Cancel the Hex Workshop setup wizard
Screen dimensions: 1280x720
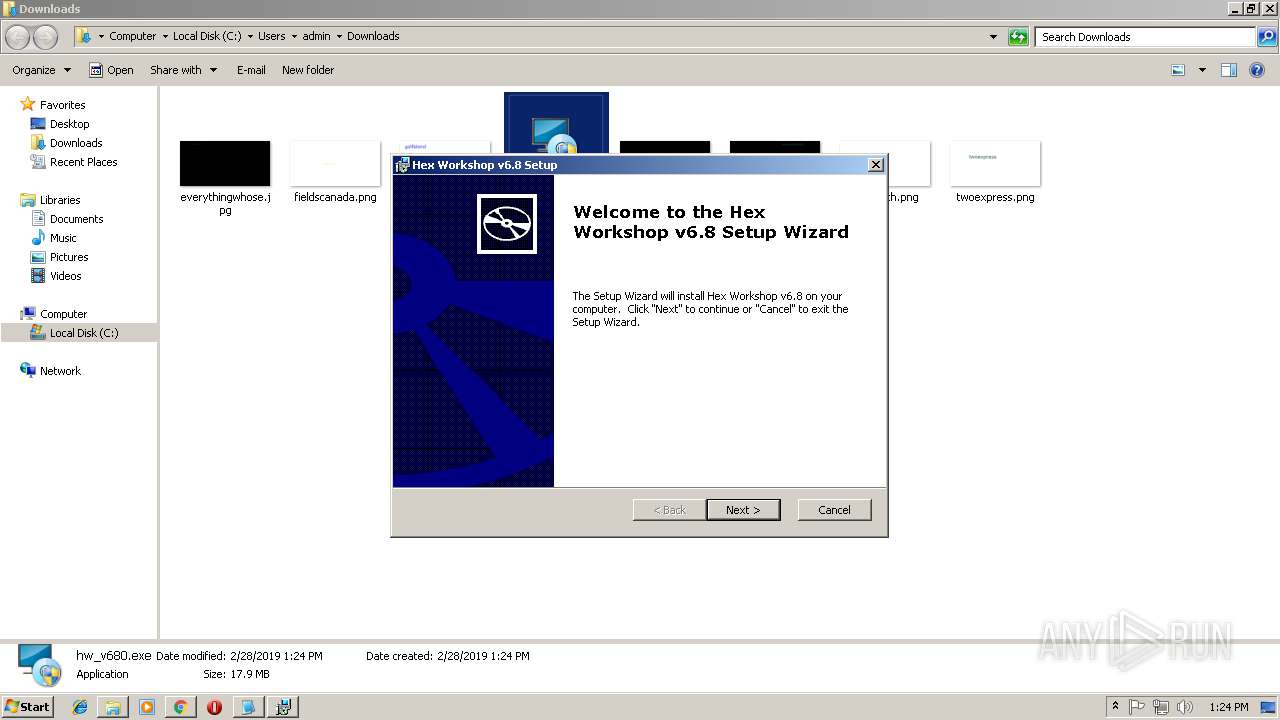coord(834,510)
